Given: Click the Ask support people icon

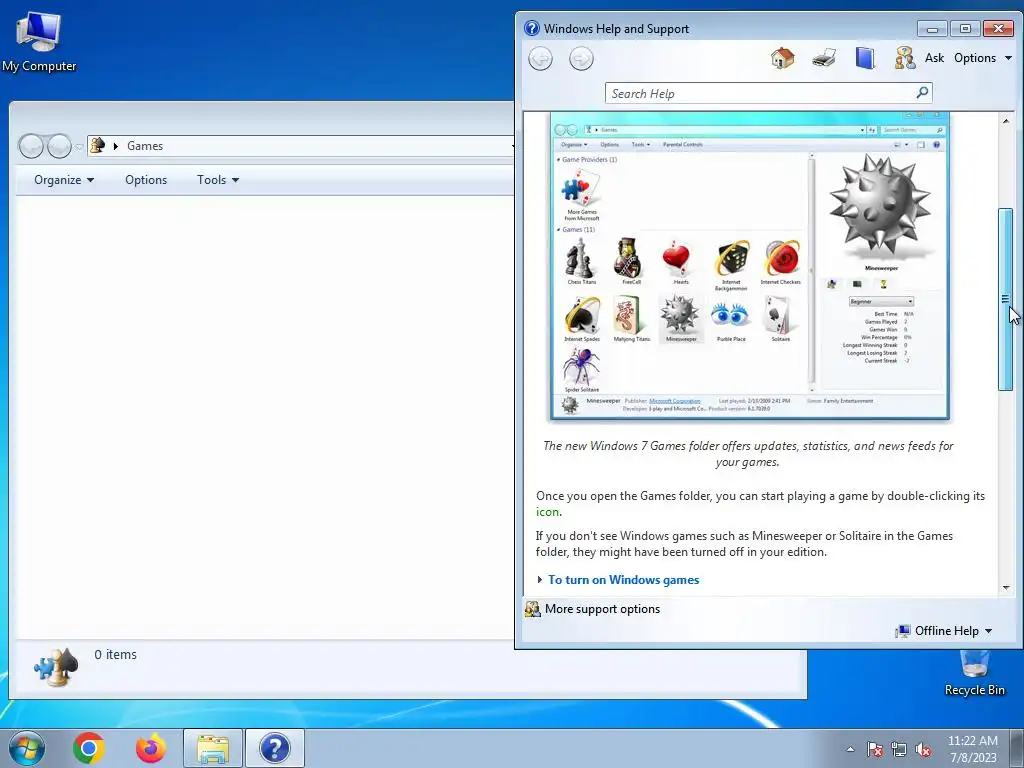Looking at the screenshot, I should [904, 58].
